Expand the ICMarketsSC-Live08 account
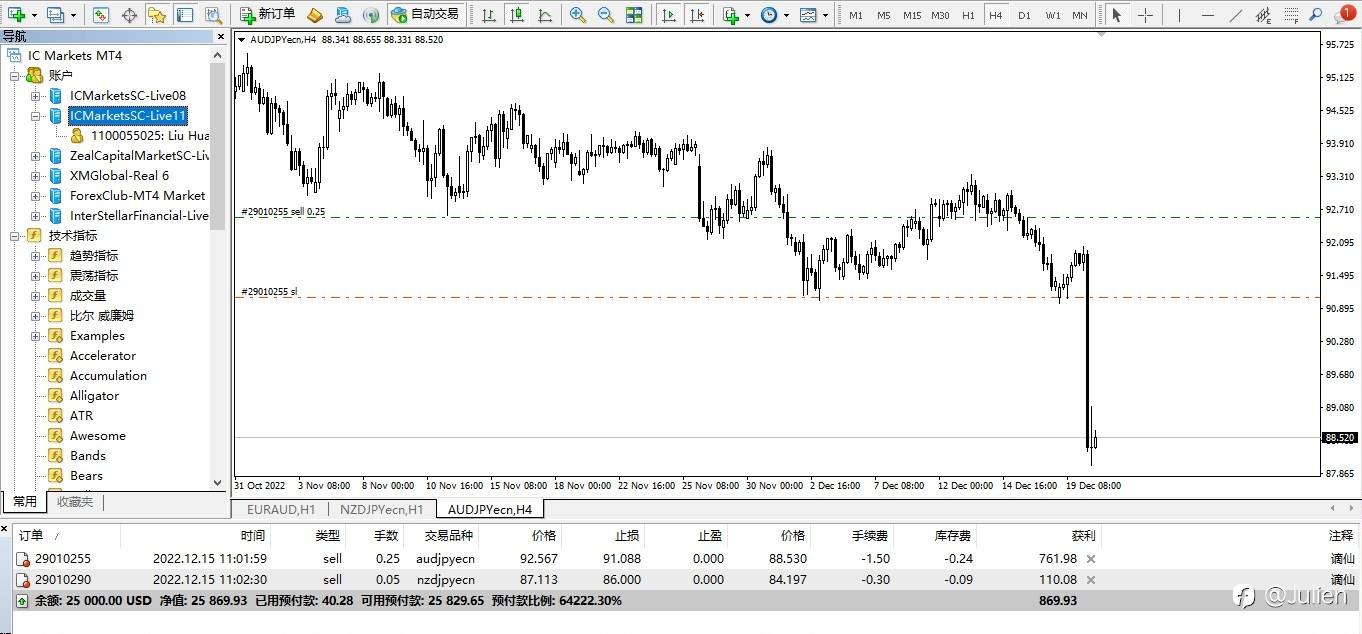 pos(36,96)
